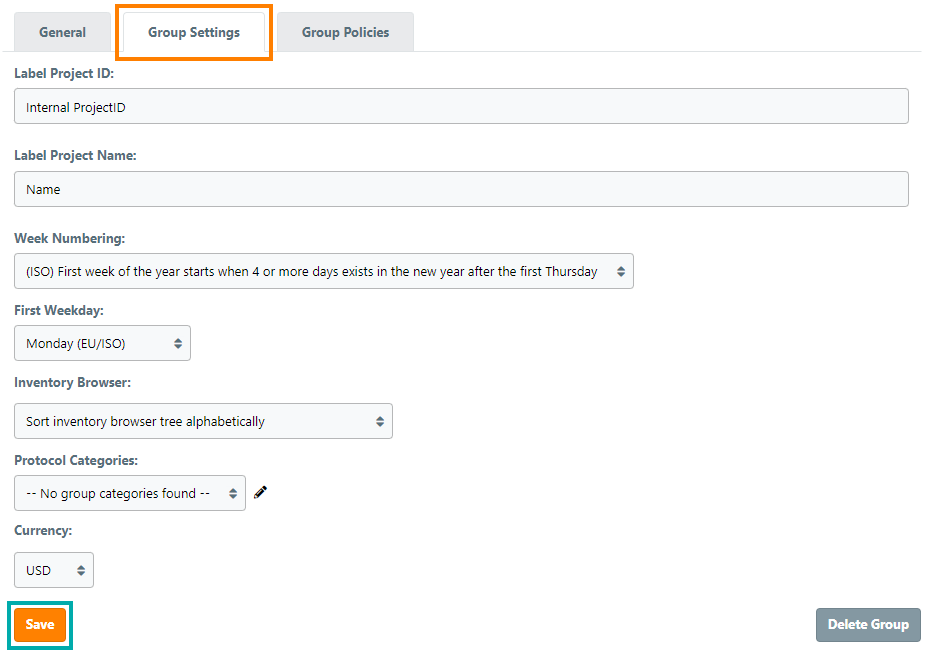
Task: Select the Group Settings tab
Action: [194, 32]
